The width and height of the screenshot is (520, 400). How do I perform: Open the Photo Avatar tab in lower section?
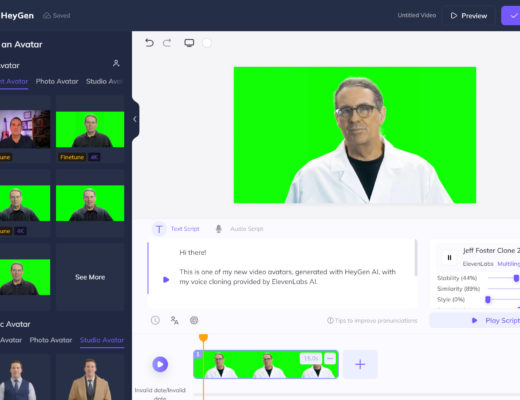point(51,340)
